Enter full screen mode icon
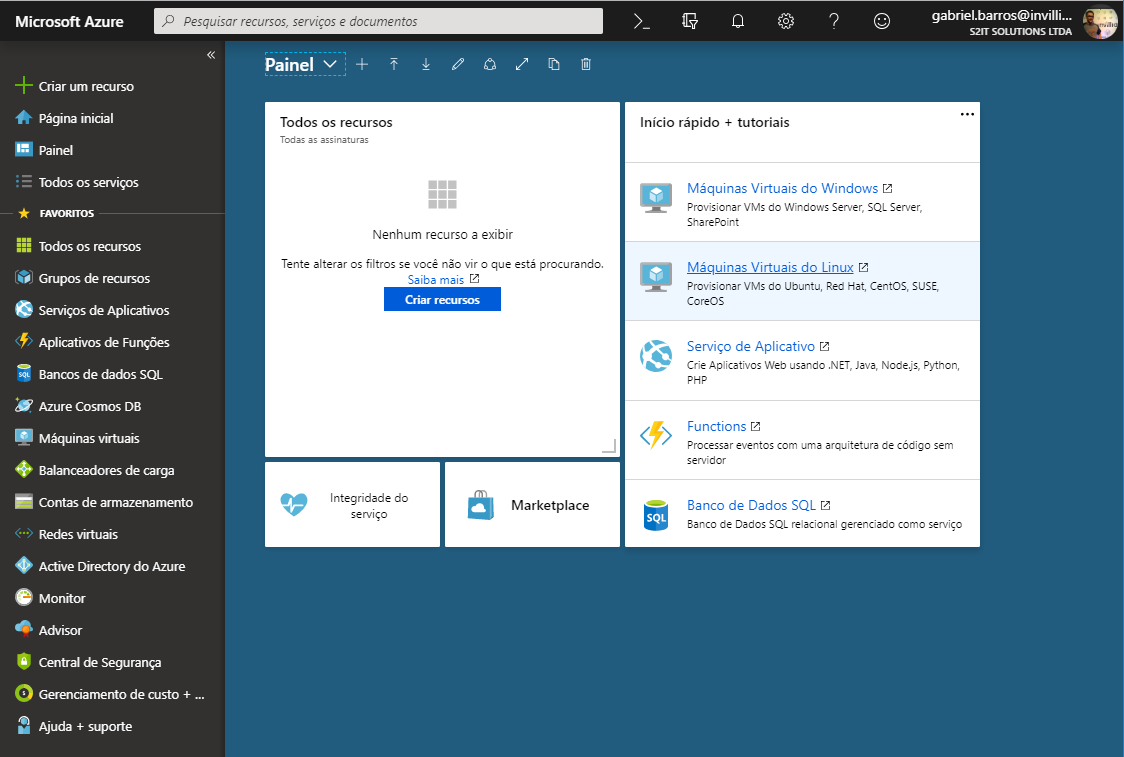This screenshot has height=757, width=1124. point(522,65)
